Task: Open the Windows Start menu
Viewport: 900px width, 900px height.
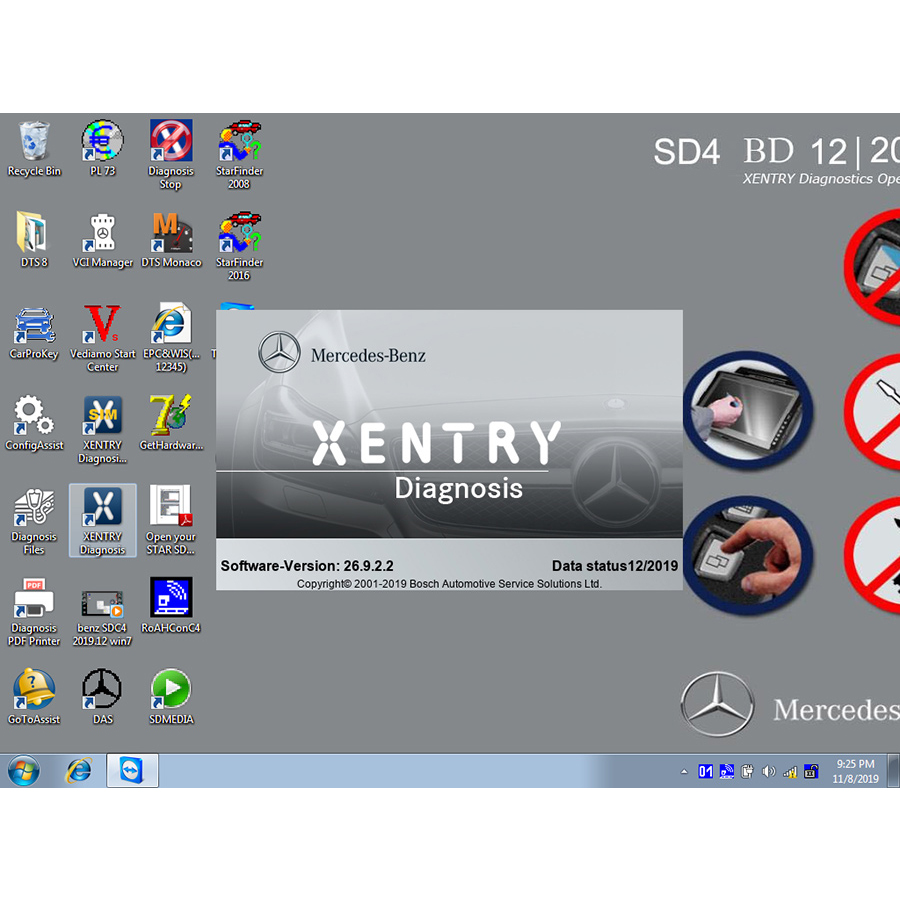Action: coord(23,771)
